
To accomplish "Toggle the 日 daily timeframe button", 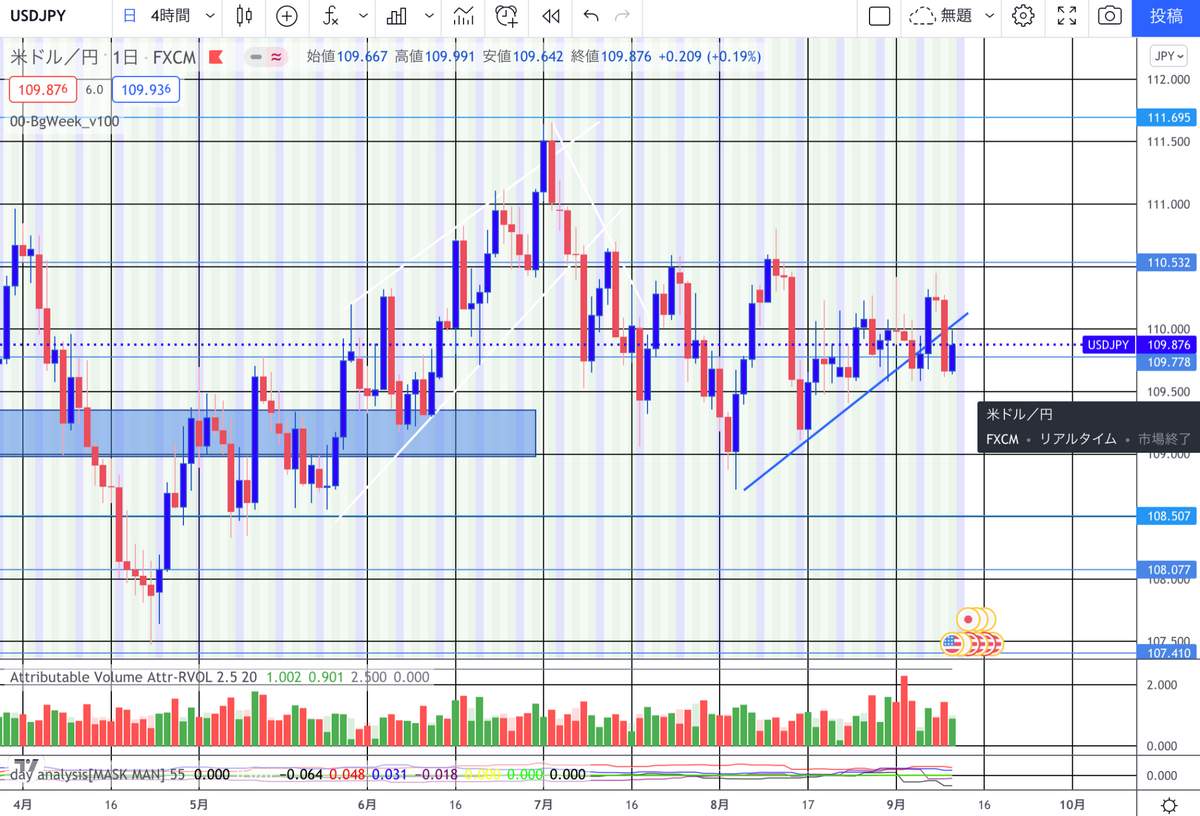I will click(129, 16).
